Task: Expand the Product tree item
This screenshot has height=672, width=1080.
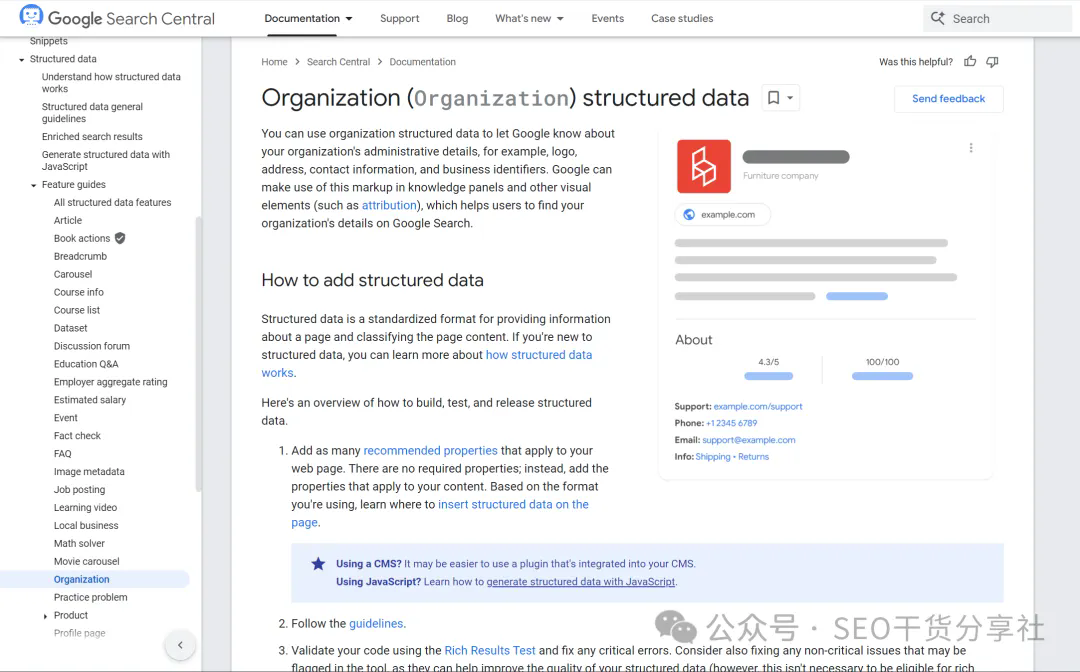Action: [x=45, y=616]
